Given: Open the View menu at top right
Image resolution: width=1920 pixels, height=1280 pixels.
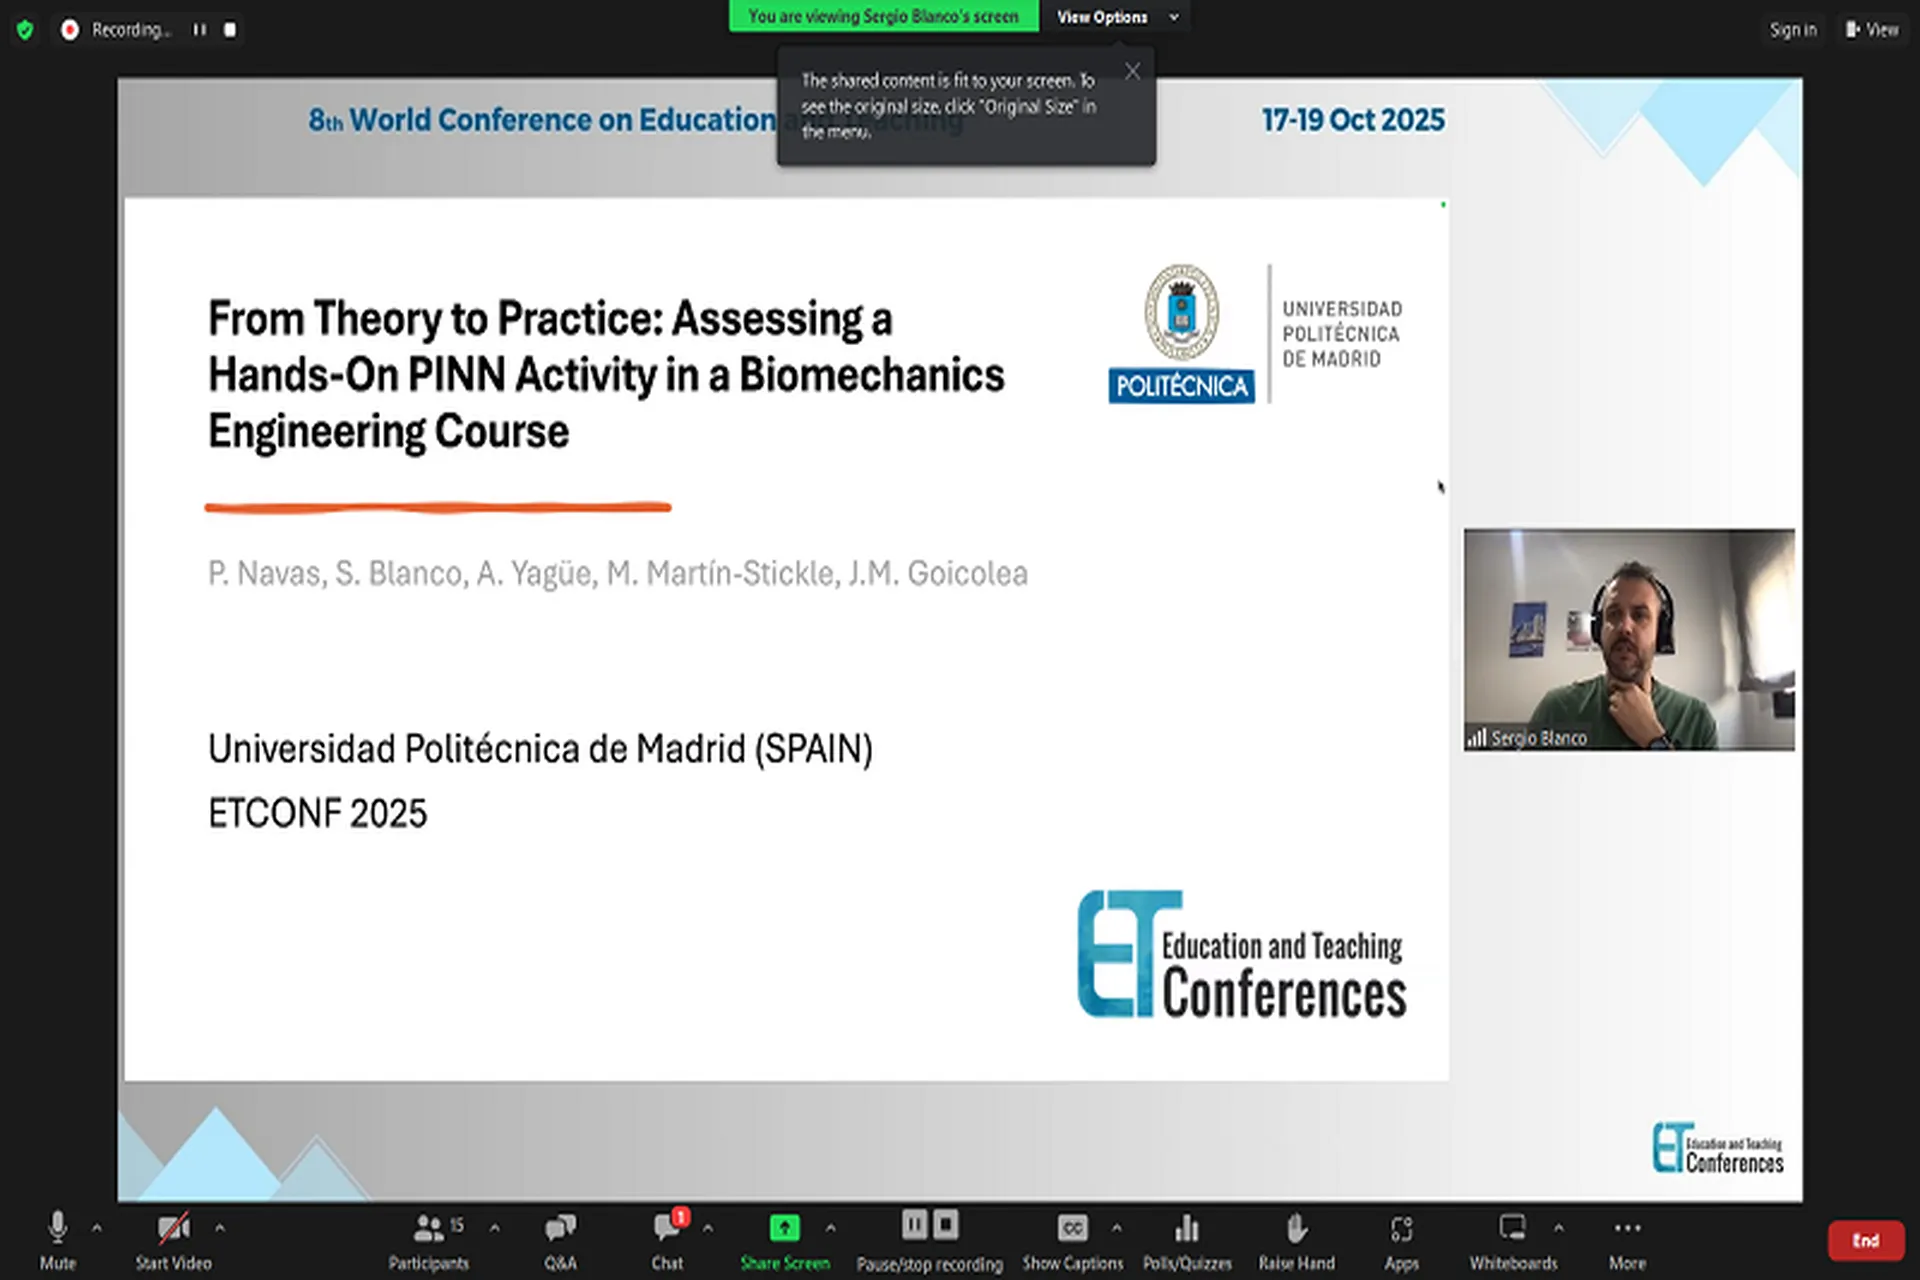Looking at the screenshot, I should (1872, 30).
